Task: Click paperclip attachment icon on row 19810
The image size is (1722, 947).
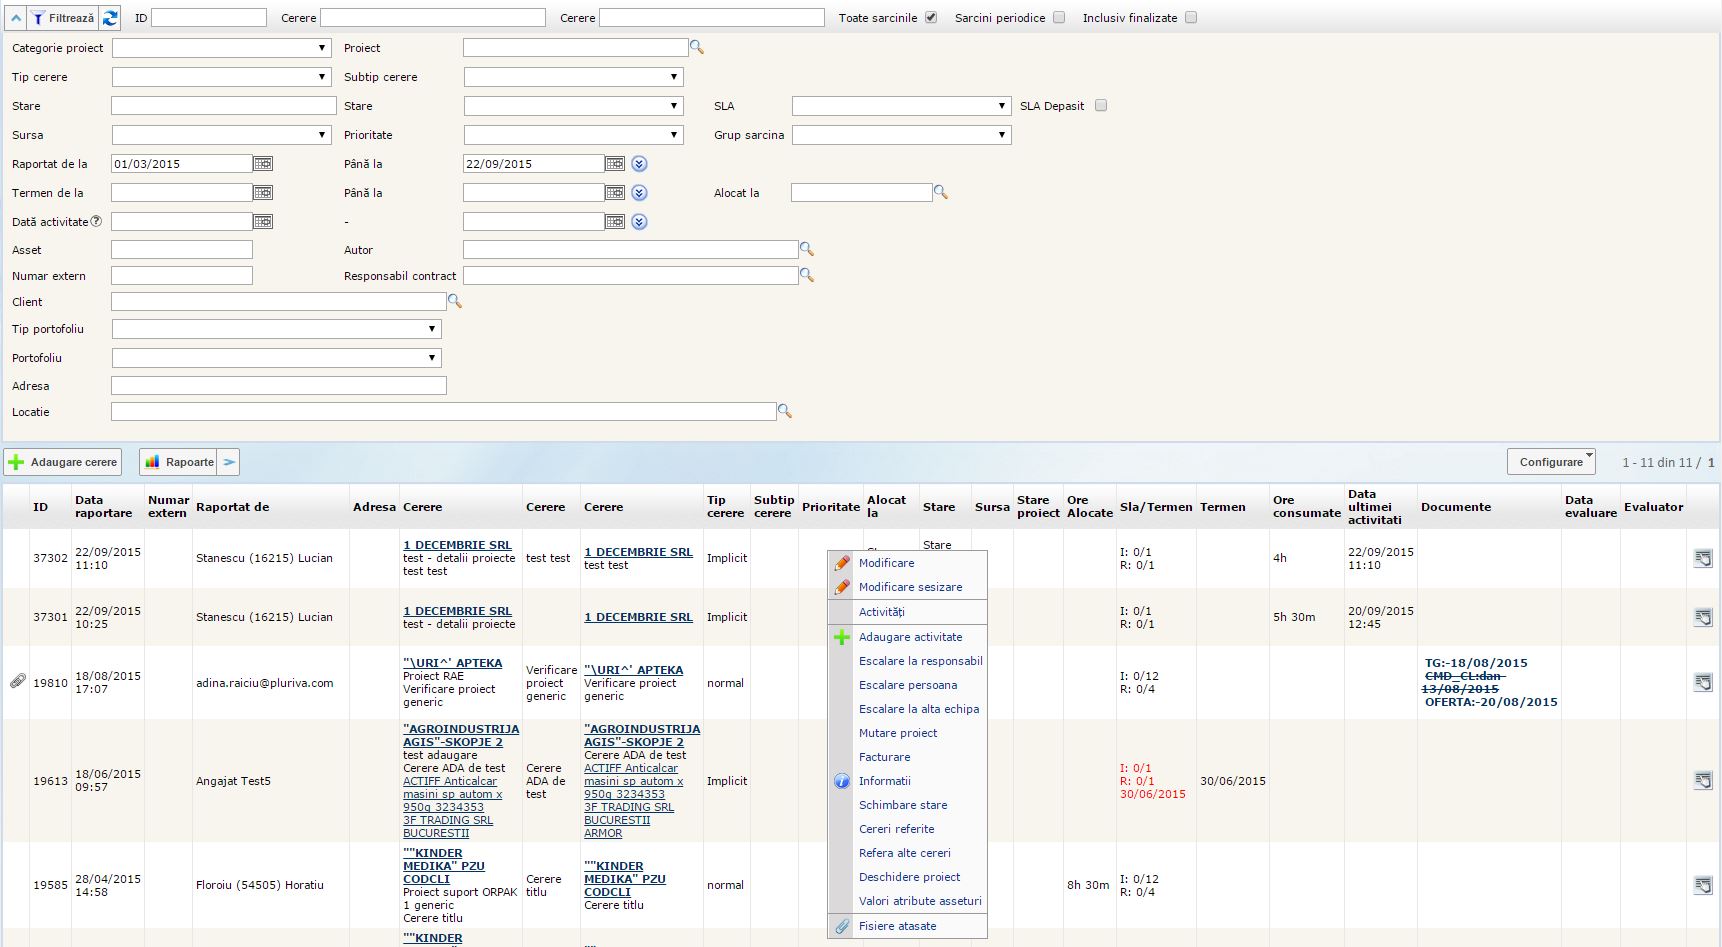Action: [17, 682]
